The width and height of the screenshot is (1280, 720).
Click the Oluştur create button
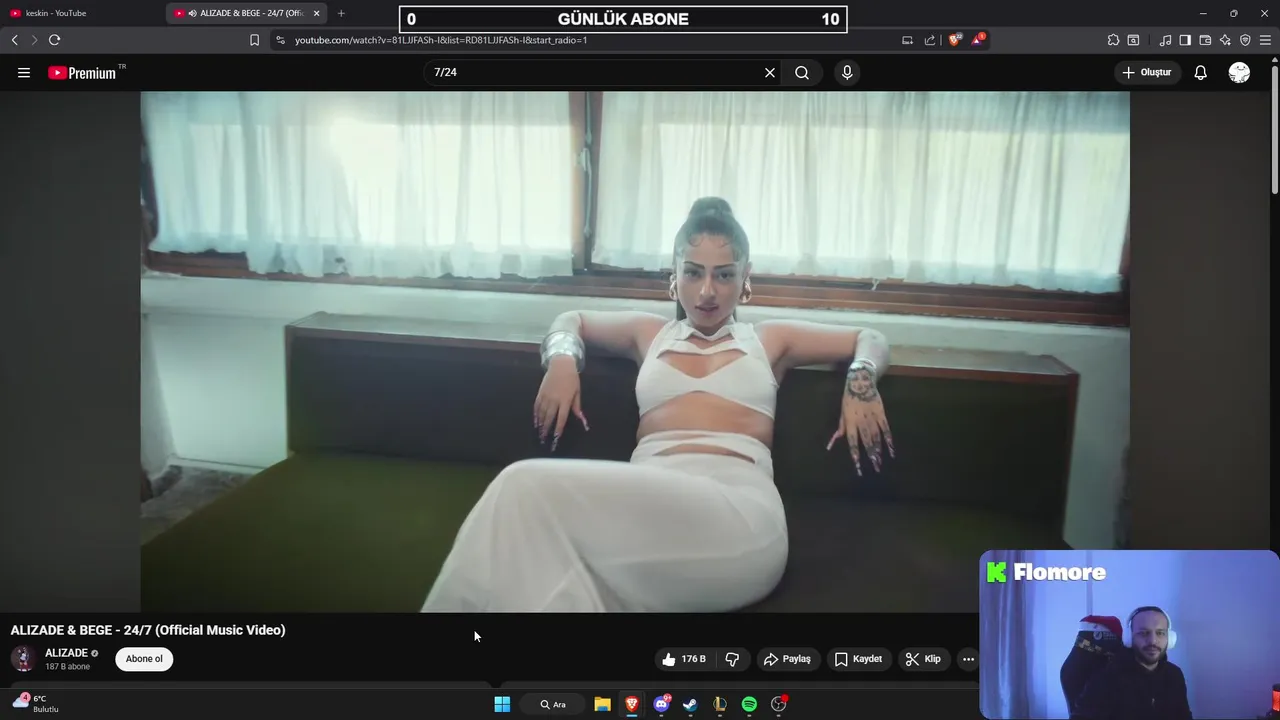1146,72
